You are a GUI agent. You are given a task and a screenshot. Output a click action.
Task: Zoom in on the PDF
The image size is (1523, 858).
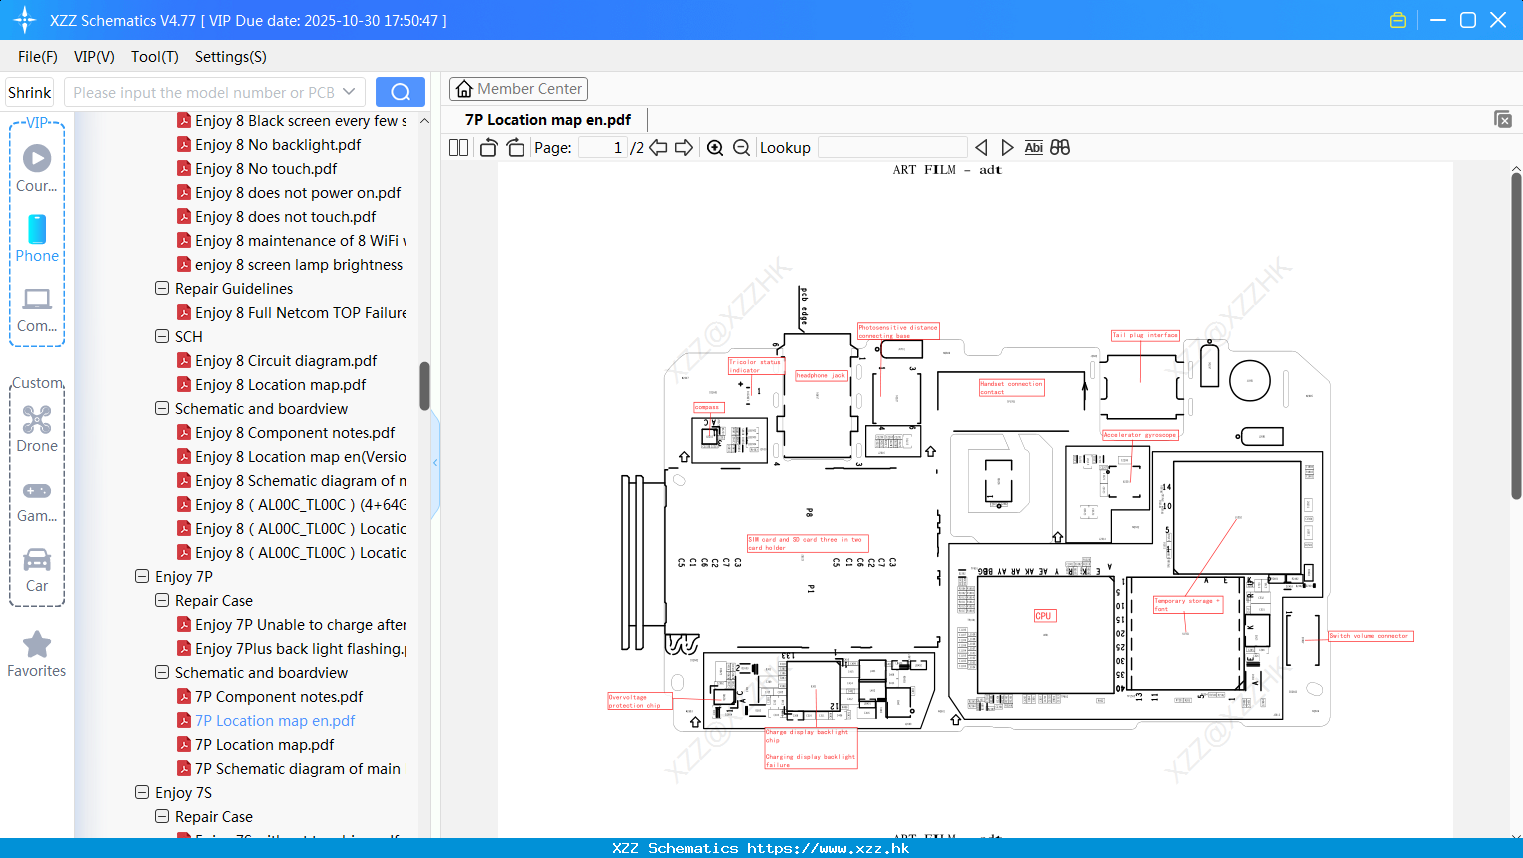[x=715, y=147]
